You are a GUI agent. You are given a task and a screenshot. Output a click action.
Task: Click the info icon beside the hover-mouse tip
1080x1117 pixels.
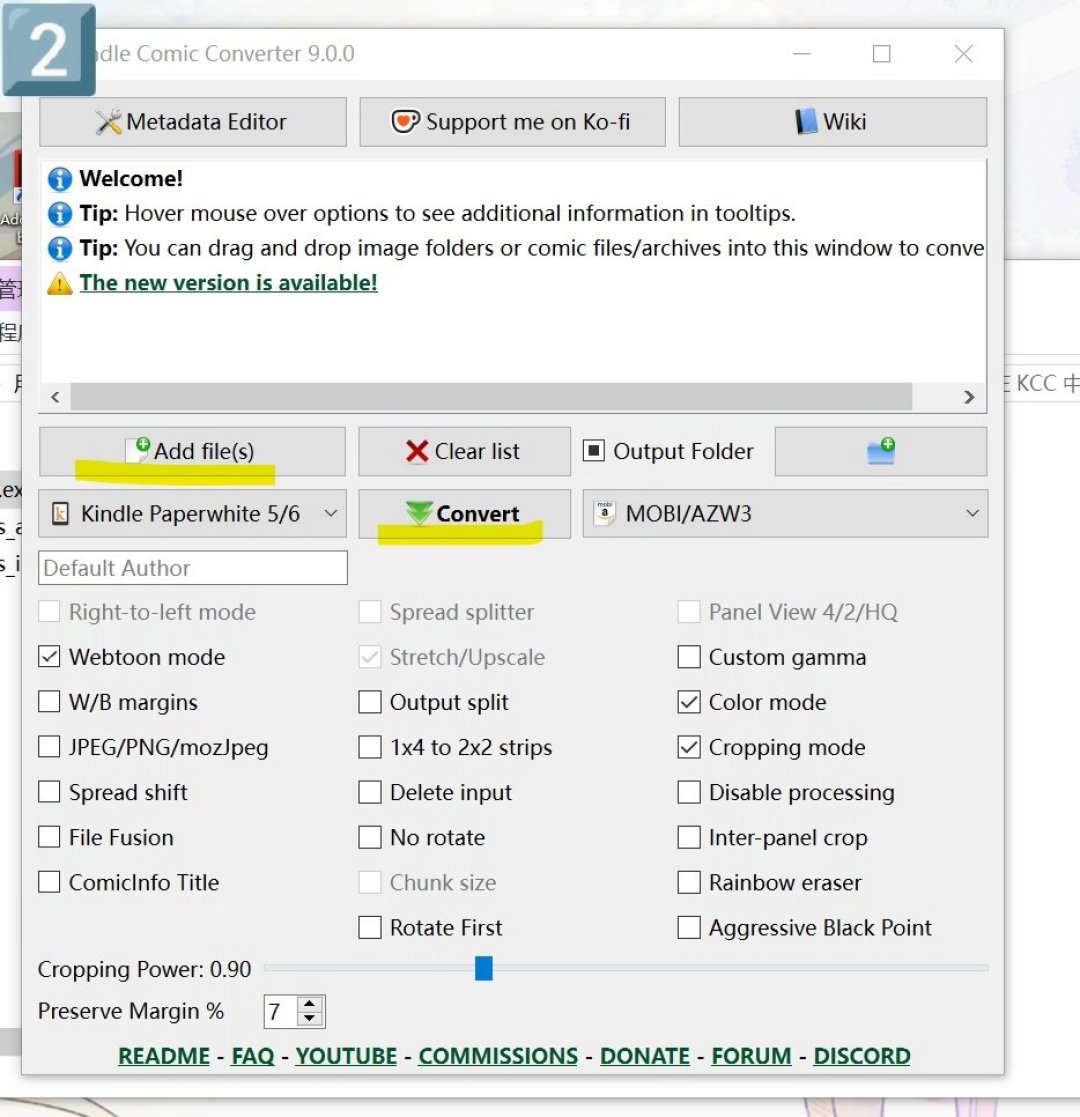point(60,214)
